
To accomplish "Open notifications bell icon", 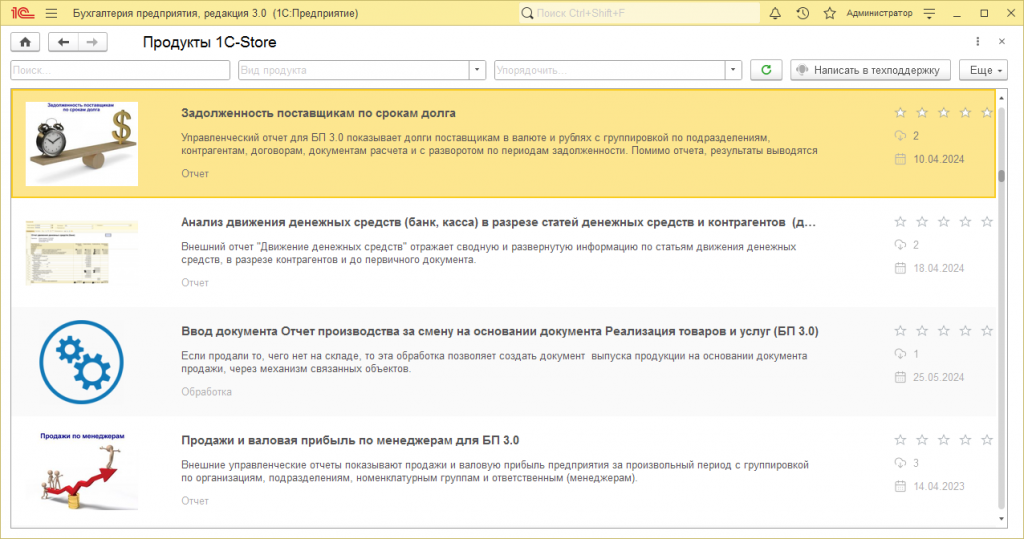I will coord(775,13).
